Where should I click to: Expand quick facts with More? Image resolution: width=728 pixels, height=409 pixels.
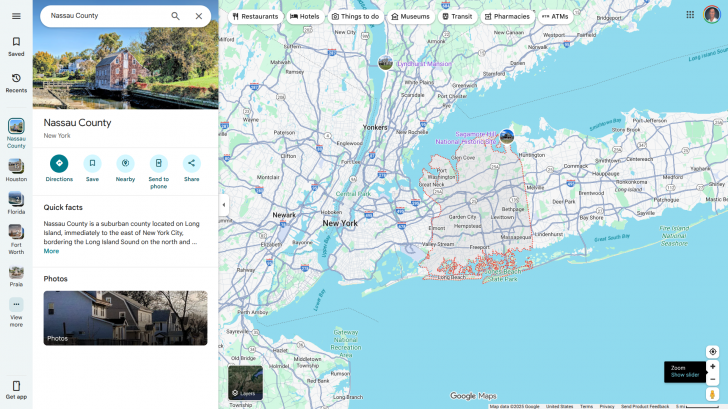[51, 251]
